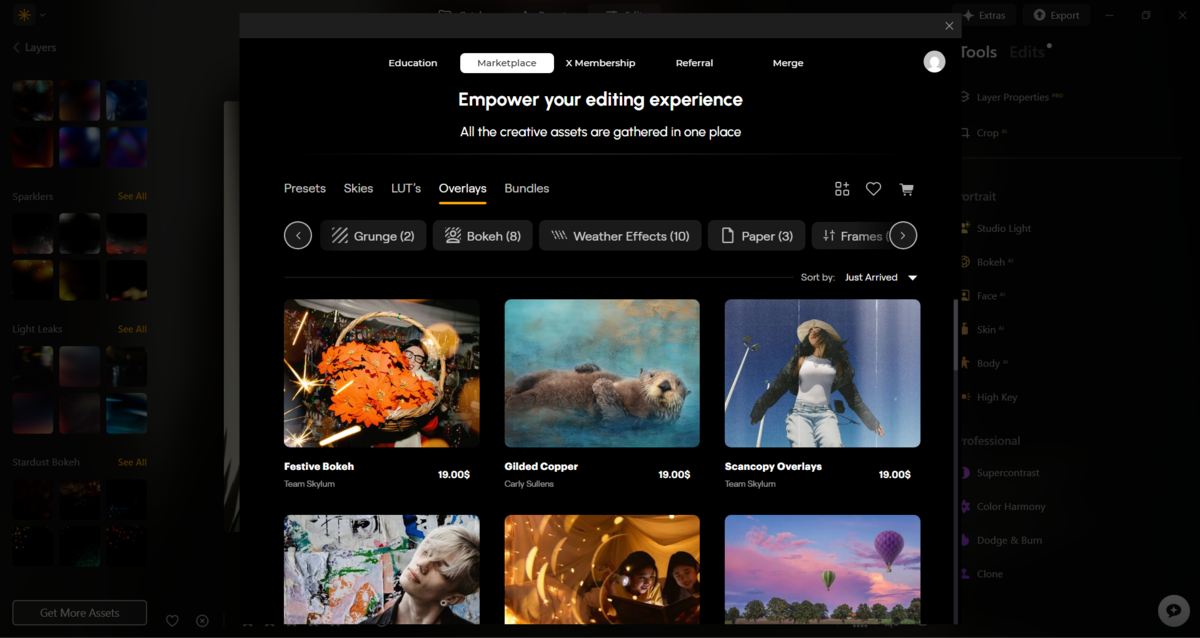Open See All next to Light Leaks

point(131,328)
